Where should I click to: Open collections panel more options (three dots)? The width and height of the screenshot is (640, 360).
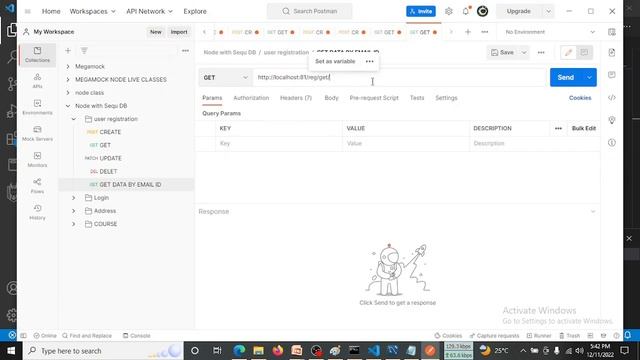point(185,51)
